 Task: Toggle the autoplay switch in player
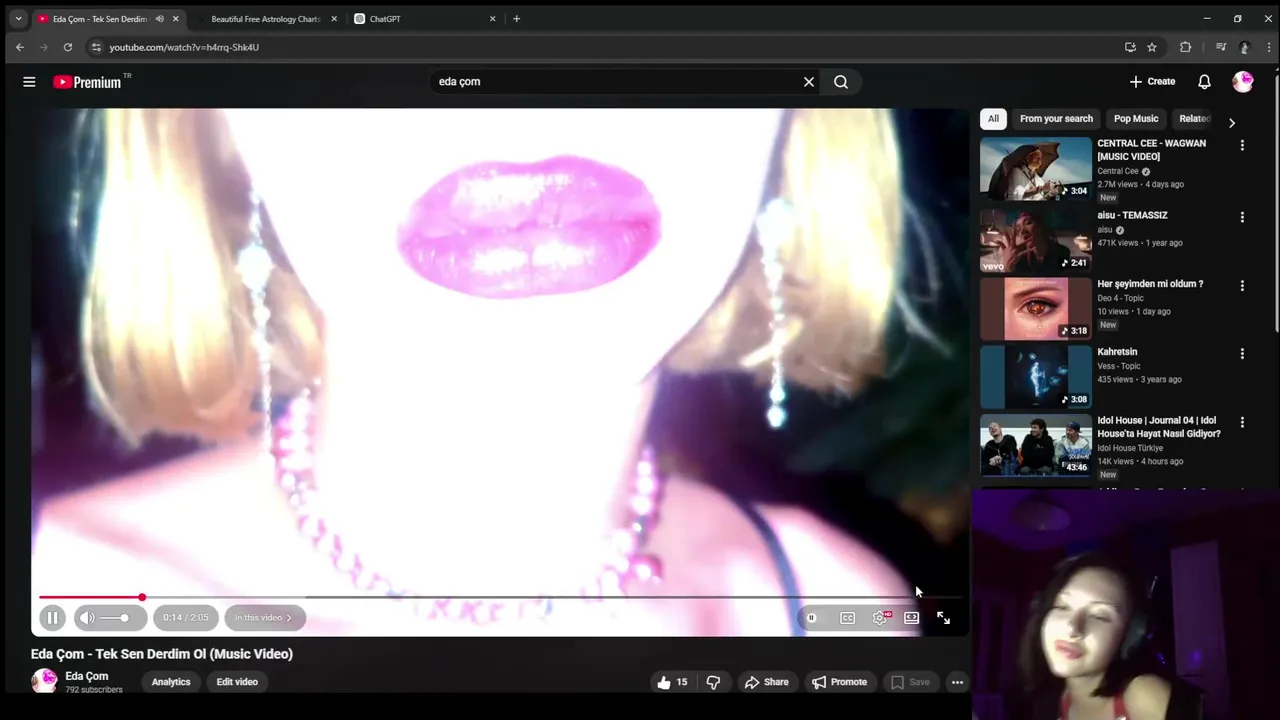811,618
